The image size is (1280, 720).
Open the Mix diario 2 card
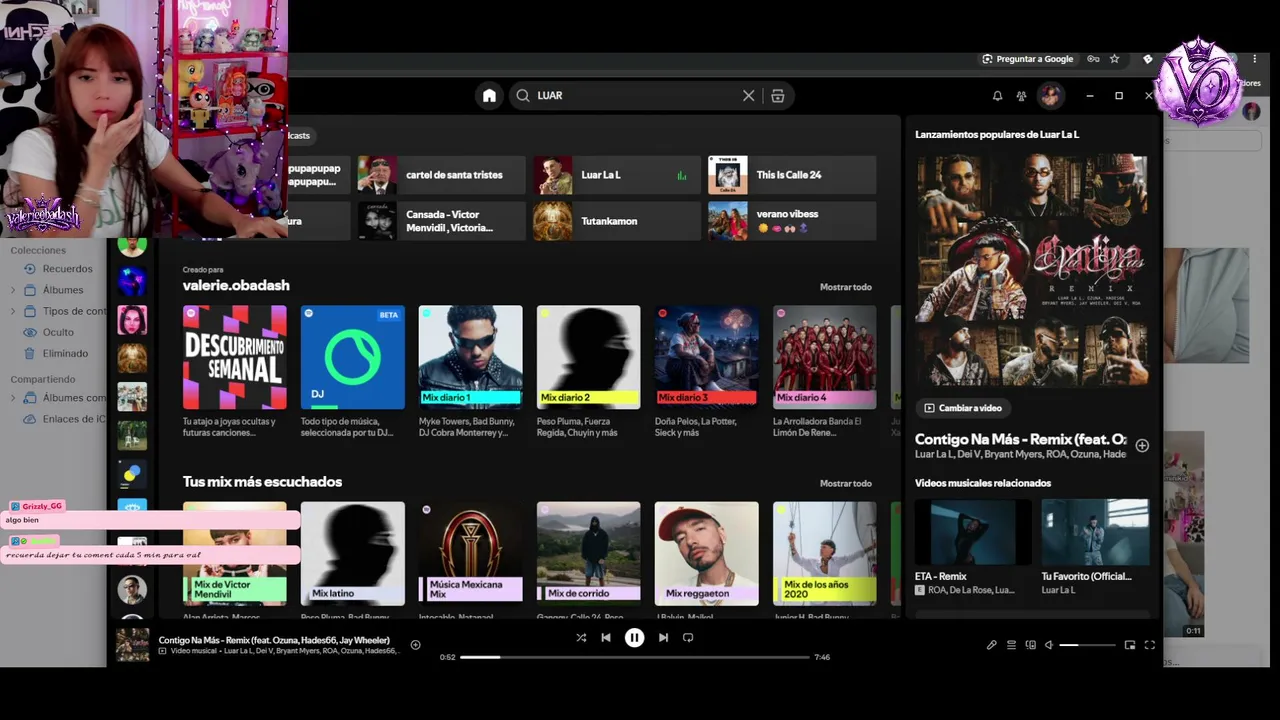coord(589,372)
